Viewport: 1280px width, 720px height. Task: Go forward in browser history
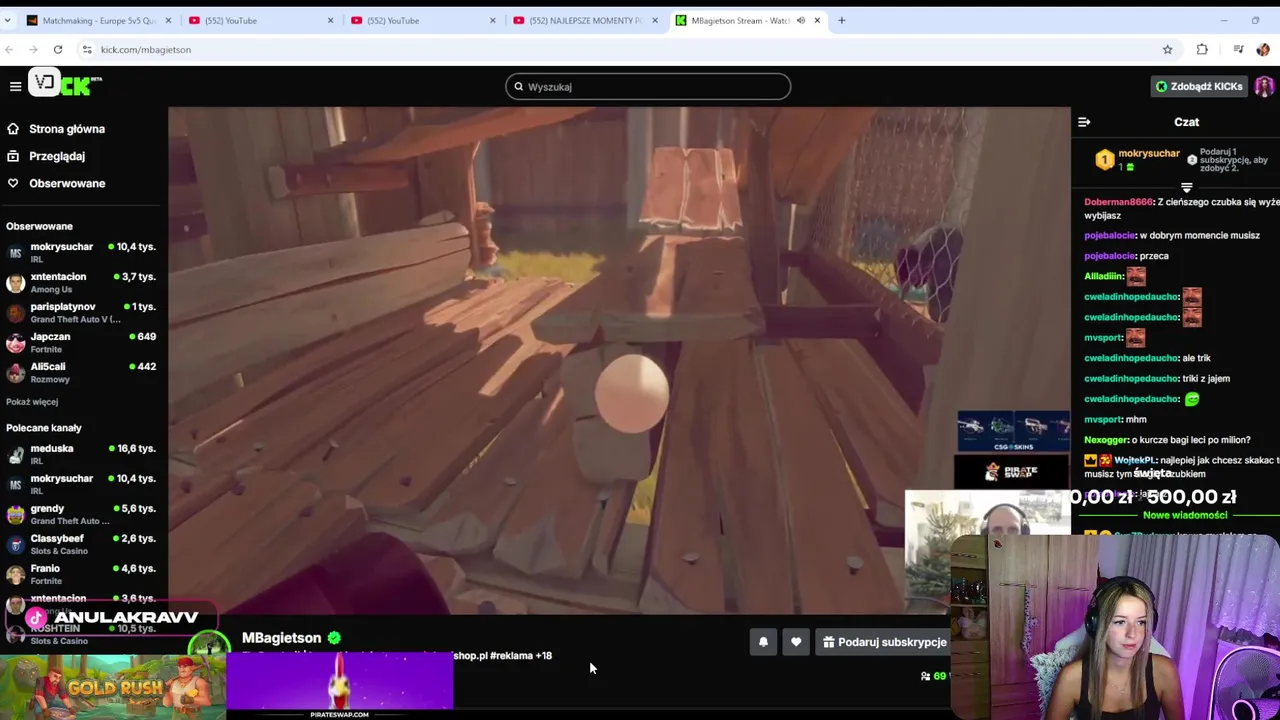(33, 49)
